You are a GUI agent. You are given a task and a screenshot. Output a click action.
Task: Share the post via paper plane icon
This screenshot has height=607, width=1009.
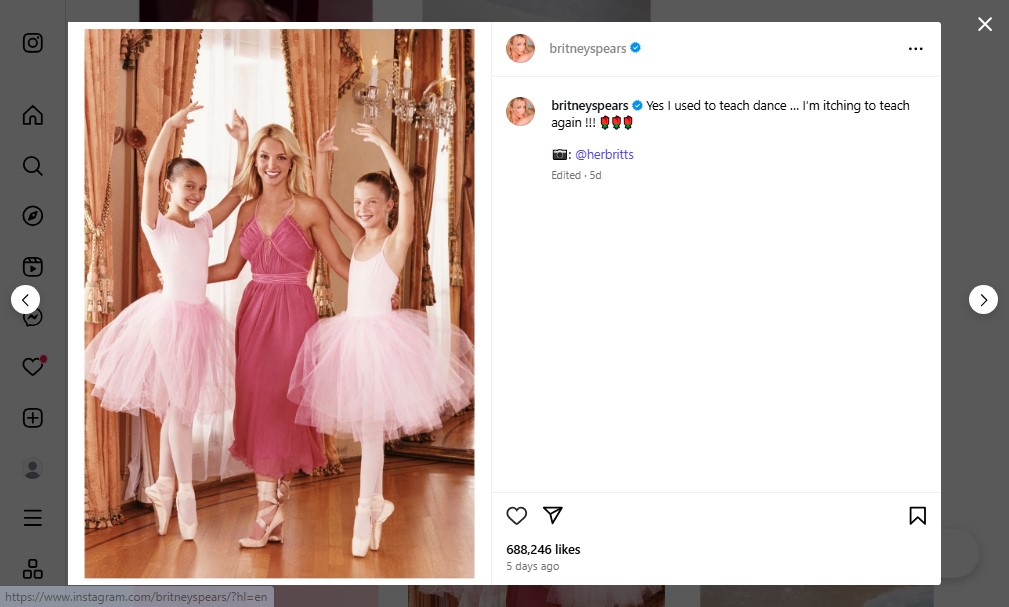553,514
